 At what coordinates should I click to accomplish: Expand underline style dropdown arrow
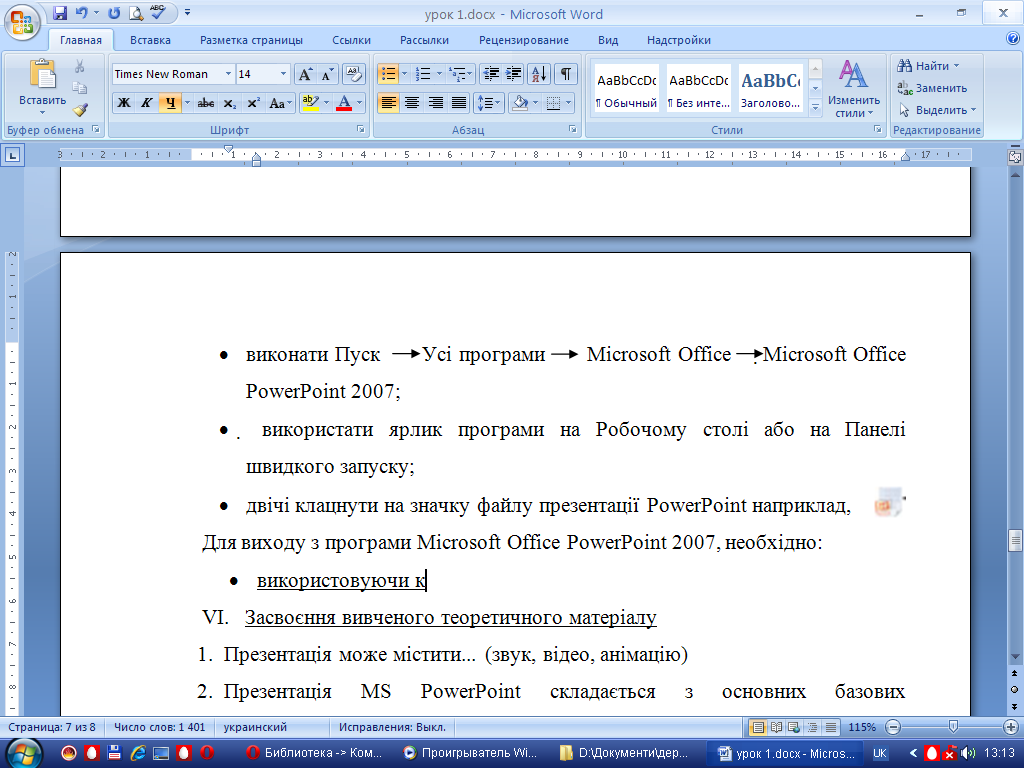[187, 103]
